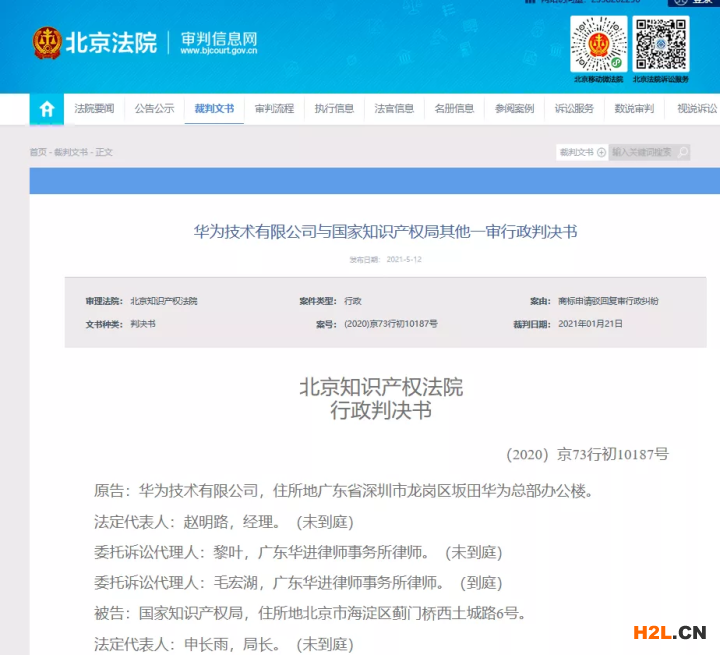Screen dimensions: 720x655
Task: Open the 裁判文书 search type dropdown
Action: click(x=582, y=152)
